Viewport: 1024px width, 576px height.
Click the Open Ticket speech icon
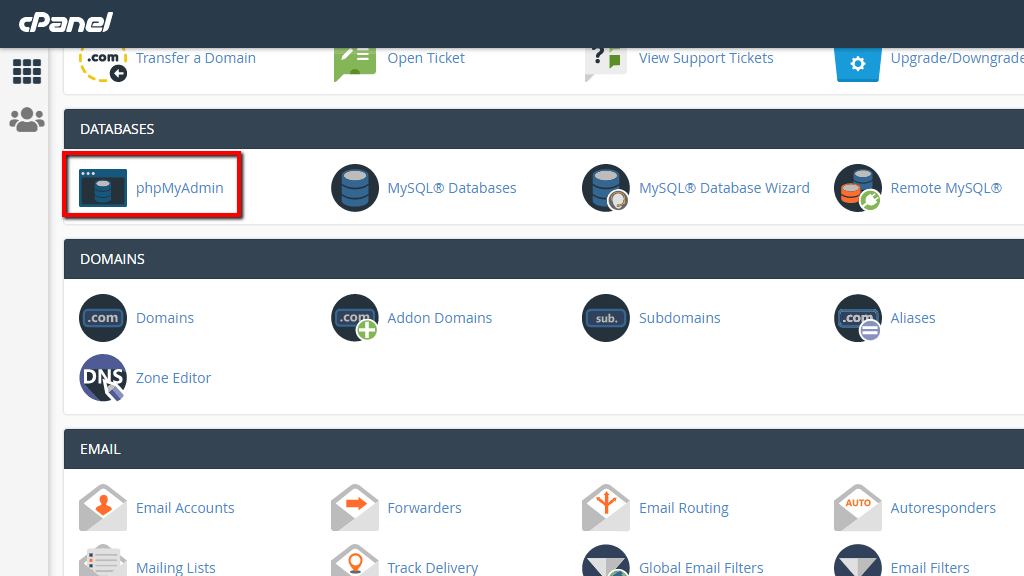tap(355, 65)
